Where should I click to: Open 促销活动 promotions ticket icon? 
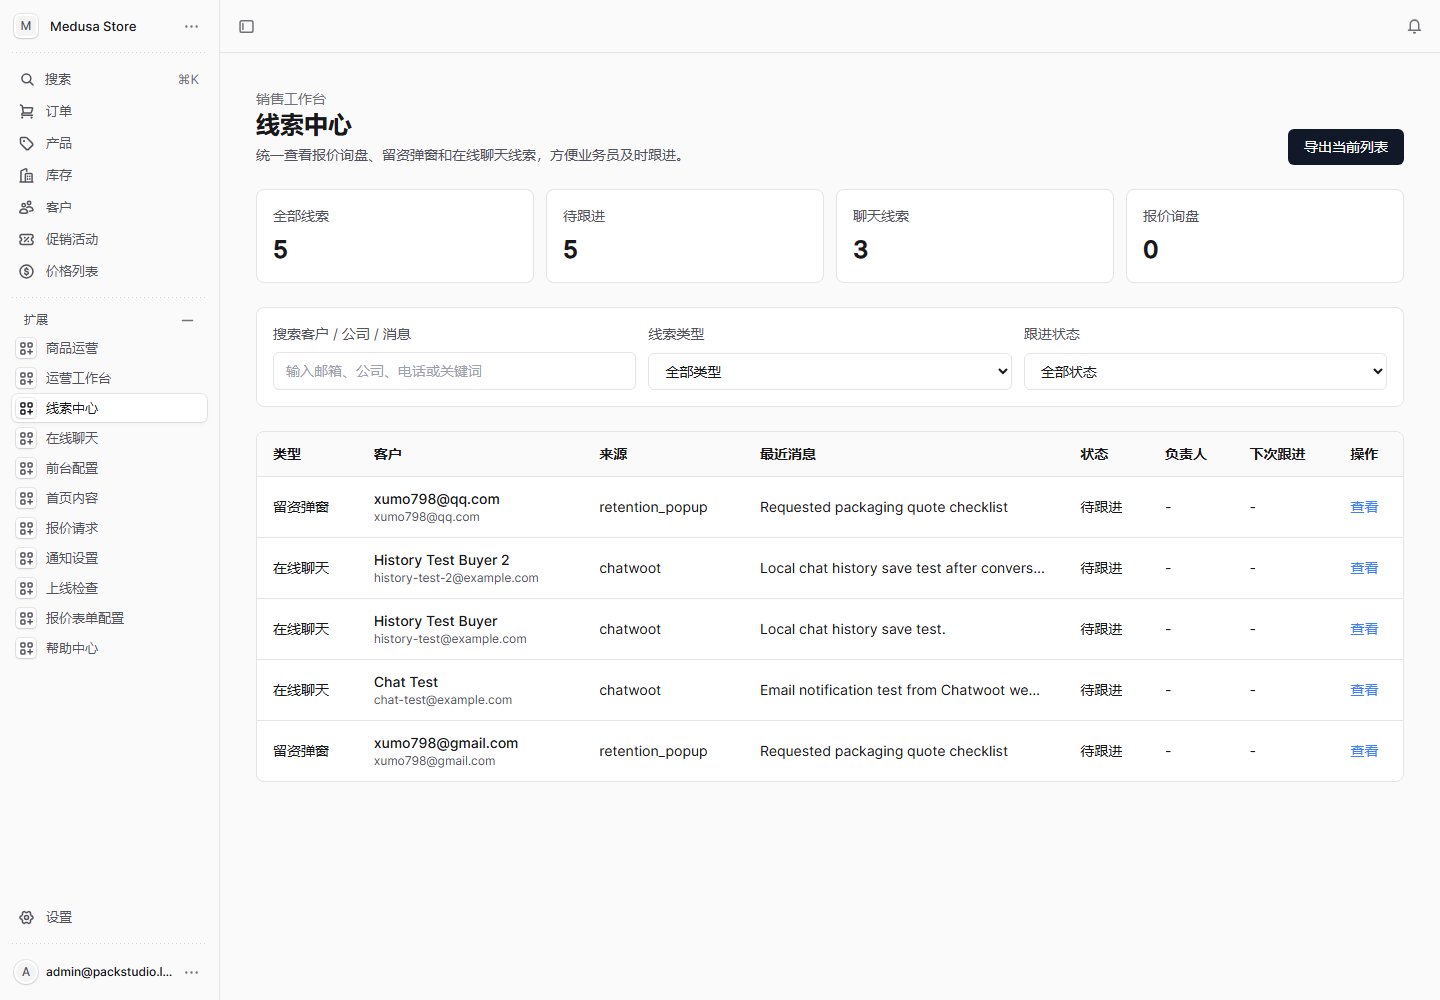27,239
